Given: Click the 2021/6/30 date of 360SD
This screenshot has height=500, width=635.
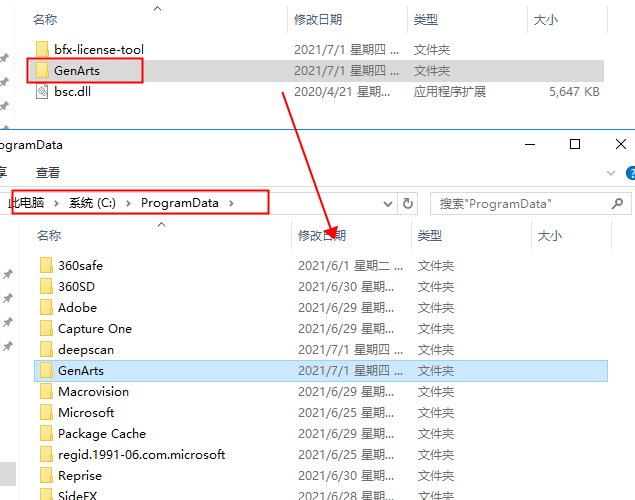Looking at the screenshot, I should pyautogui.click(x=346, y=287).
